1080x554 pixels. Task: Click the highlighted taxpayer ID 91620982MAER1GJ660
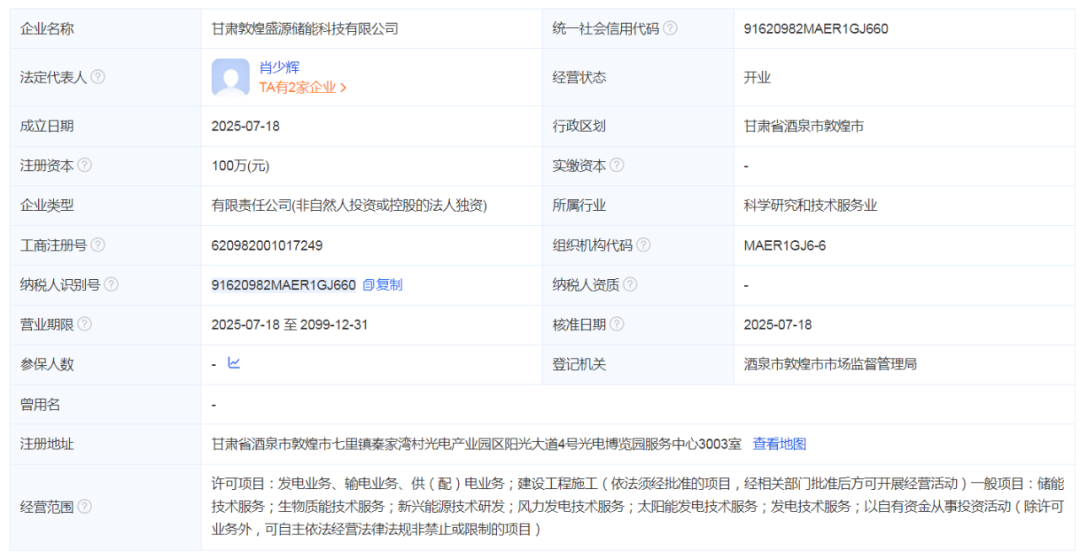point(284,285)
